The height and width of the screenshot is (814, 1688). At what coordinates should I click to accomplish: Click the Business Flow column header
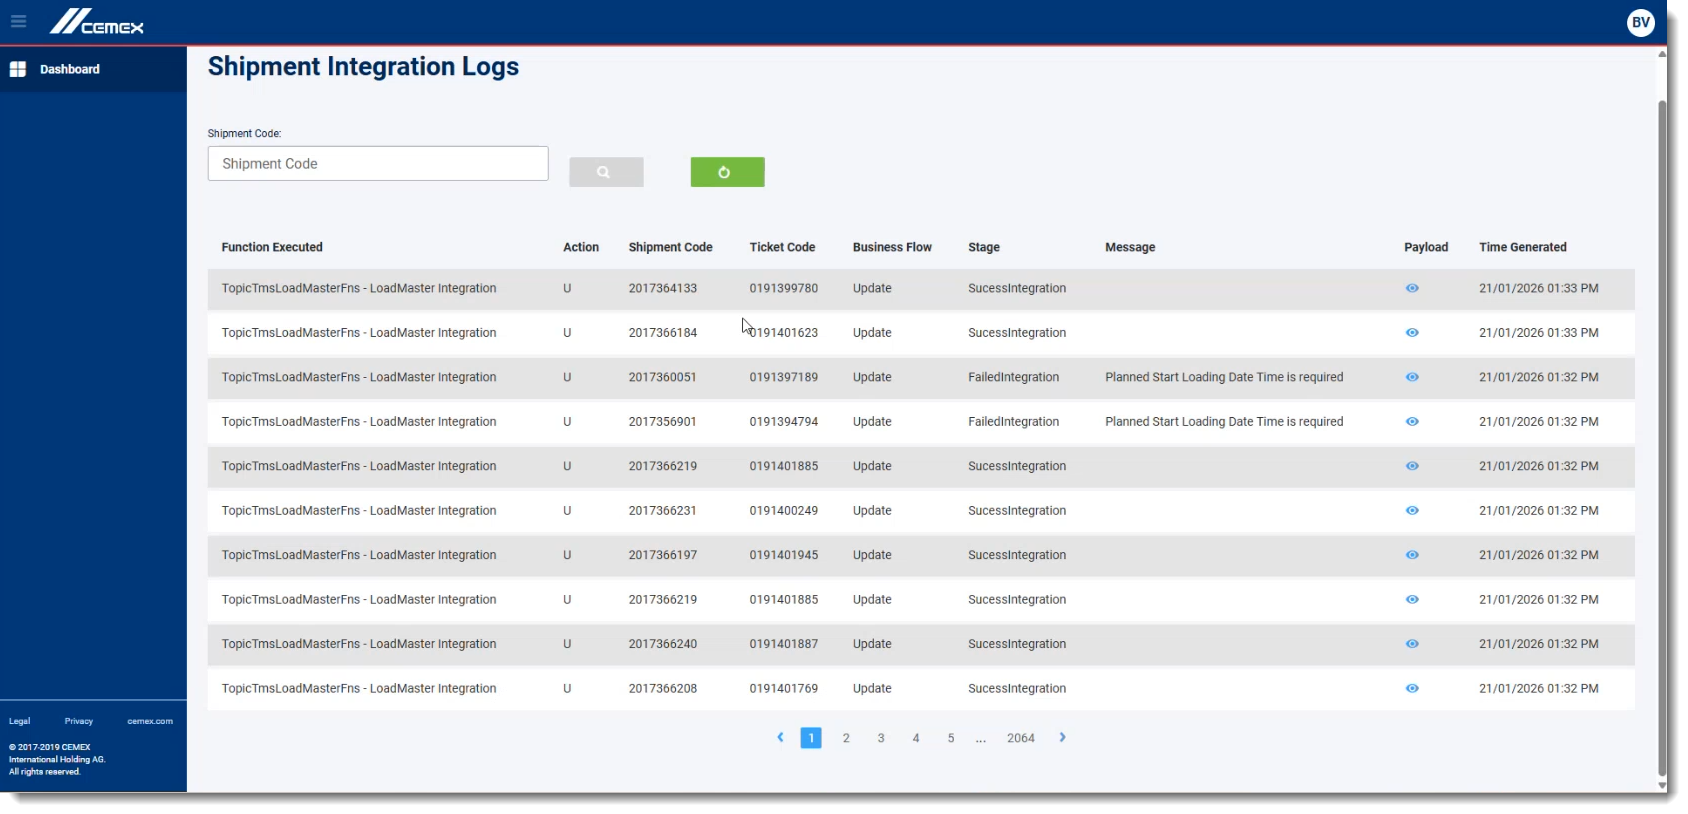pyautogui.click(x=892, y=247)
